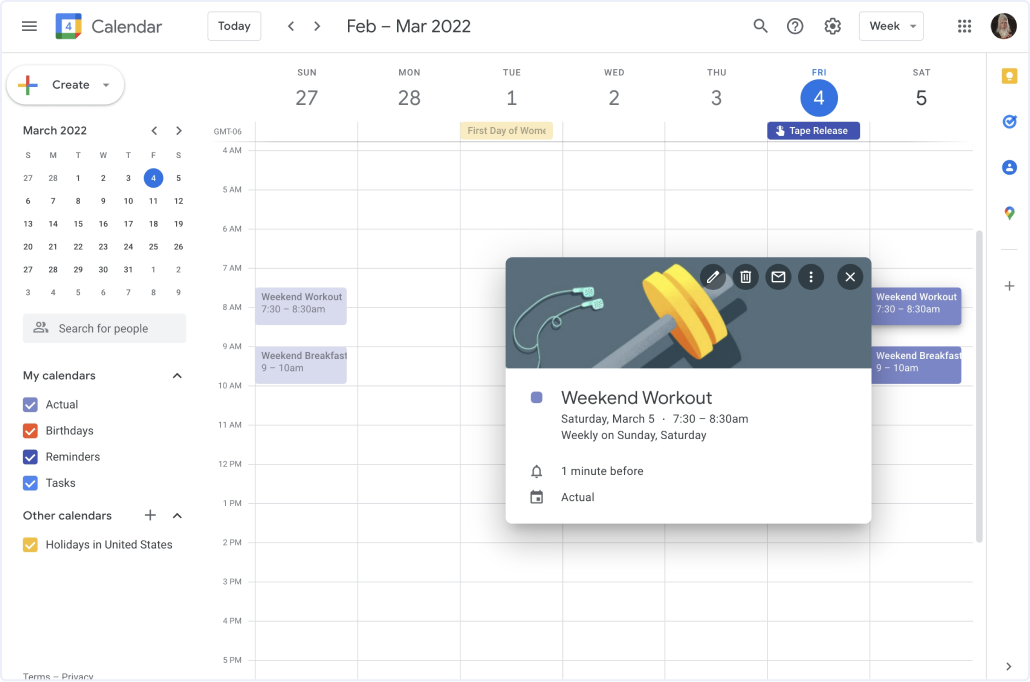Open the Support help icon
This screenshot has width=1030, height=682.
(x=795, y=26)
